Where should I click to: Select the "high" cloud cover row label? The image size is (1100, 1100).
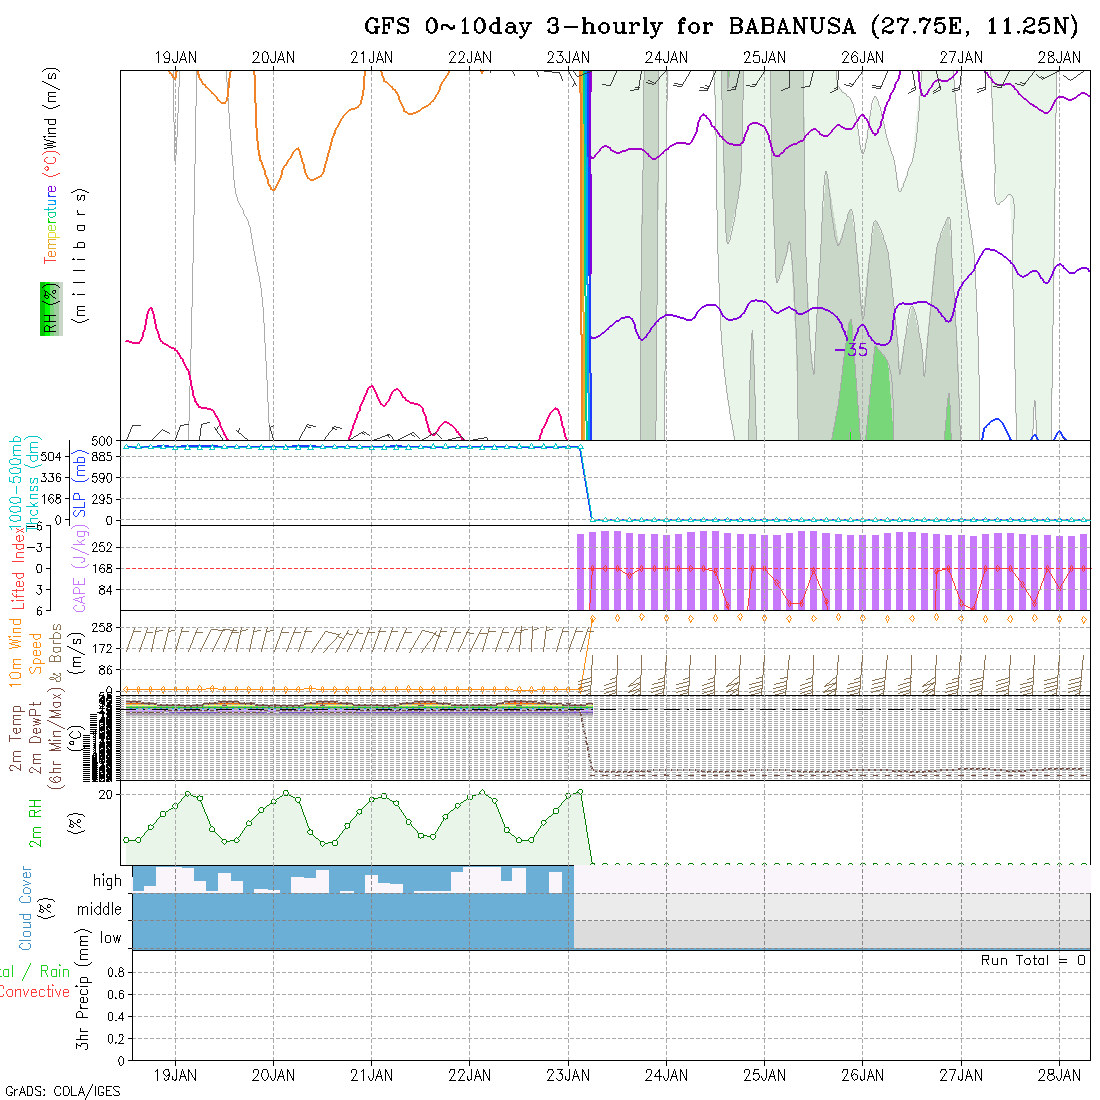point(107,881)
